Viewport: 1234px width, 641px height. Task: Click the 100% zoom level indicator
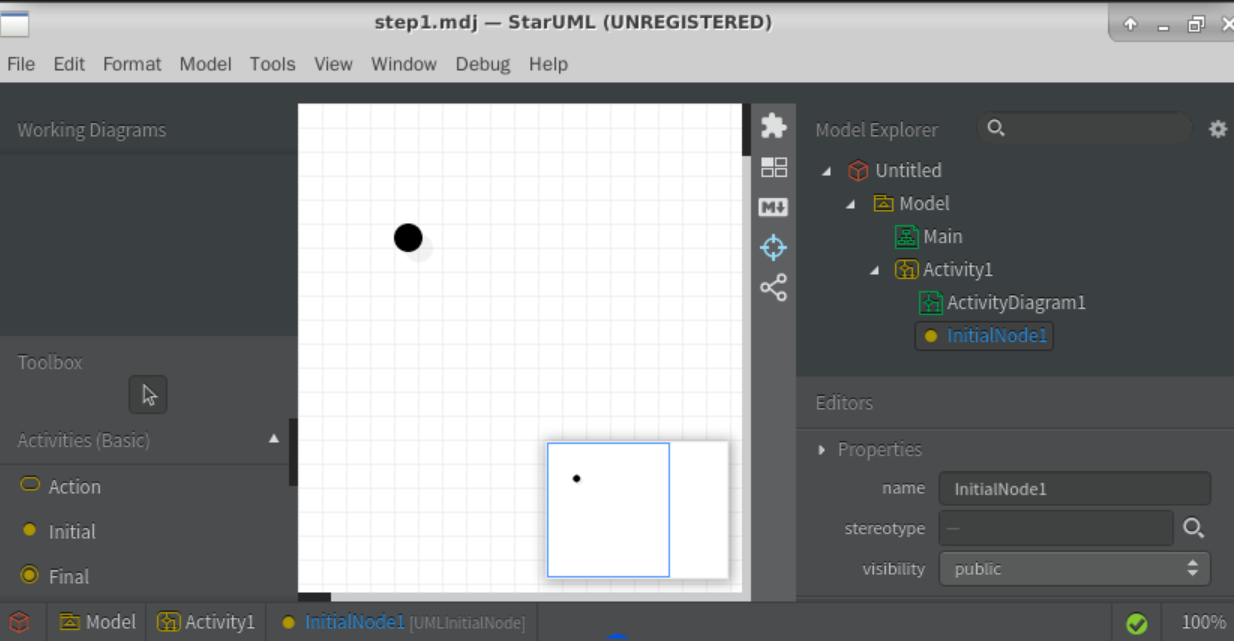coord(1203,622)
